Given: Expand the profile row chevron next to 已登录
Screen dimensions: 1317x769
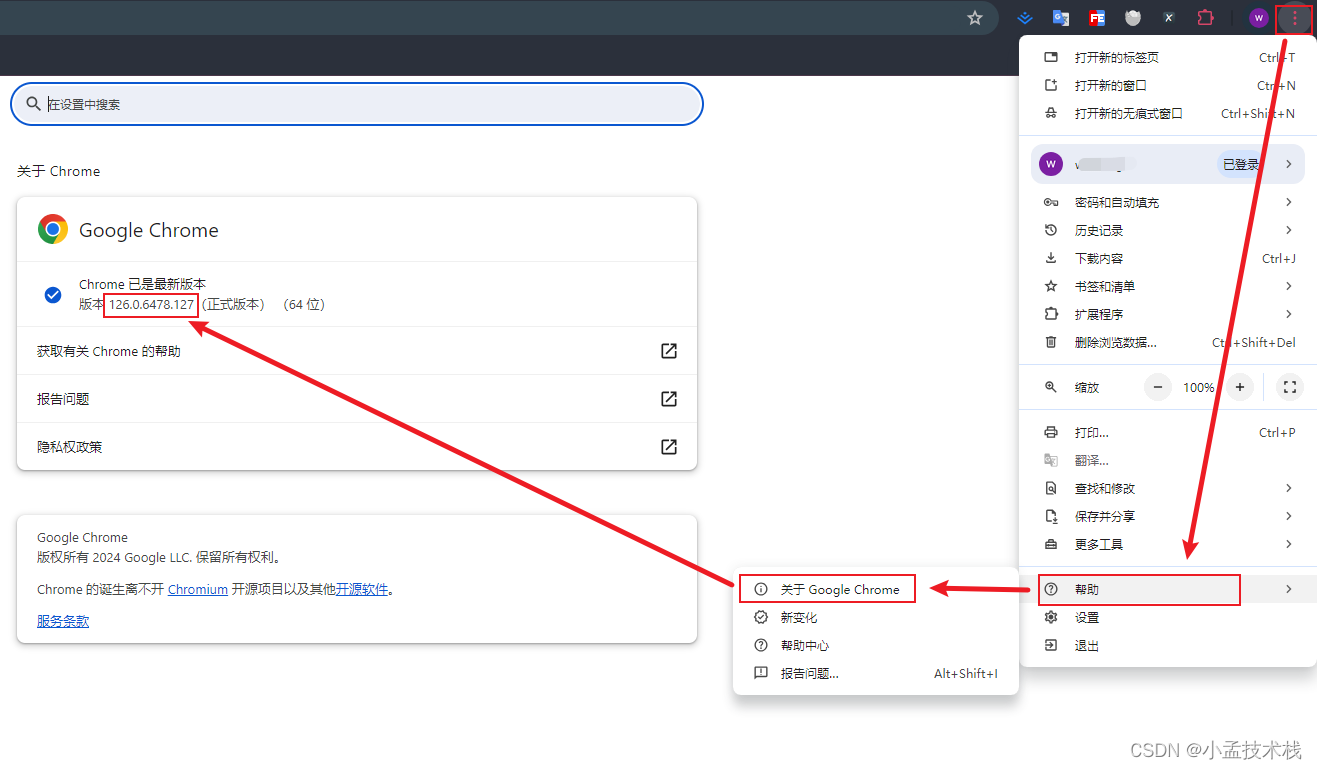Looking at the screenshot, I should [x=1289, y=164].
